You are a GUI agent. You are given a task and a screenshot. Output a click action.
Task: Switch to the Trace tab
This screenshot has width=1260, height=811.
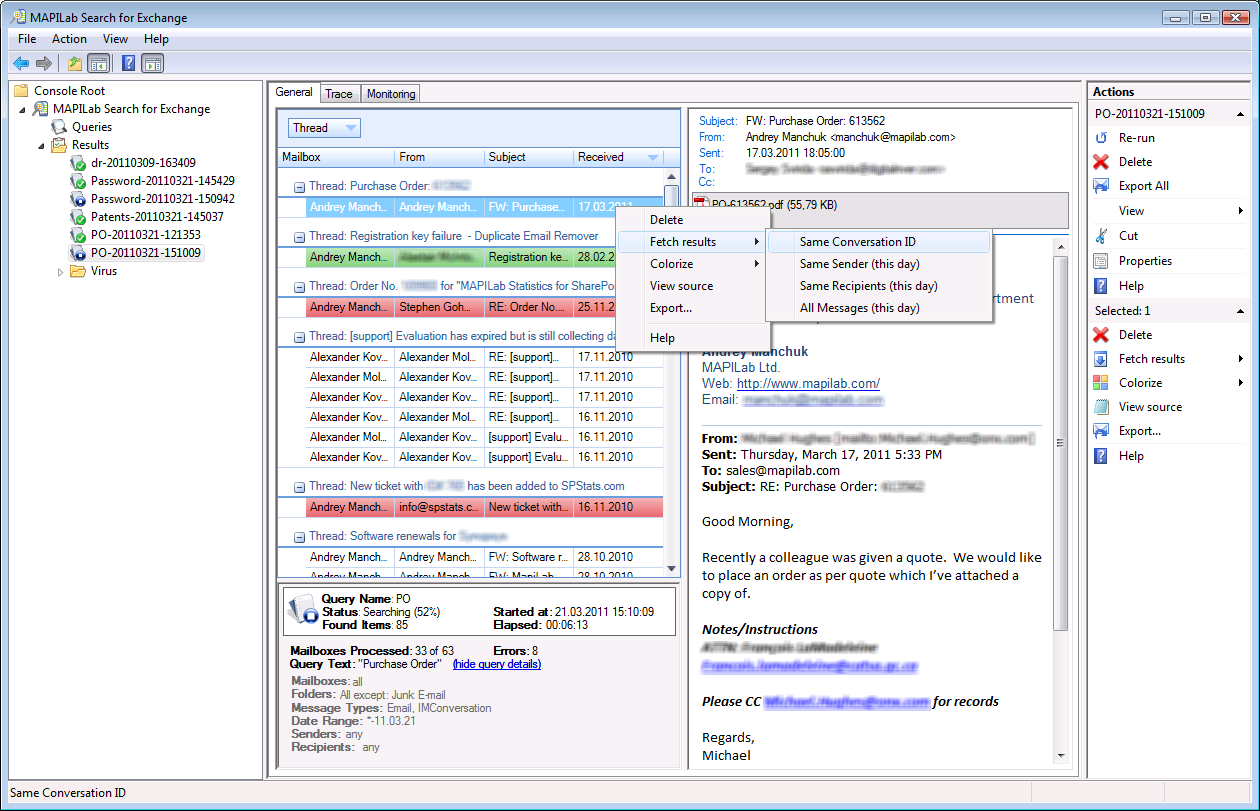tap(339, 94)
